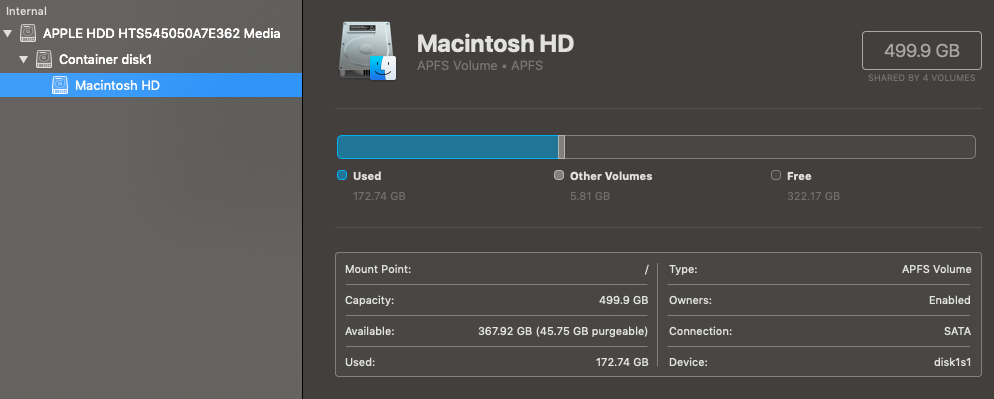The width and height of the screenshot is (994, 399).
Task: Click the Available 367.92 GB row
Action: 496,331
